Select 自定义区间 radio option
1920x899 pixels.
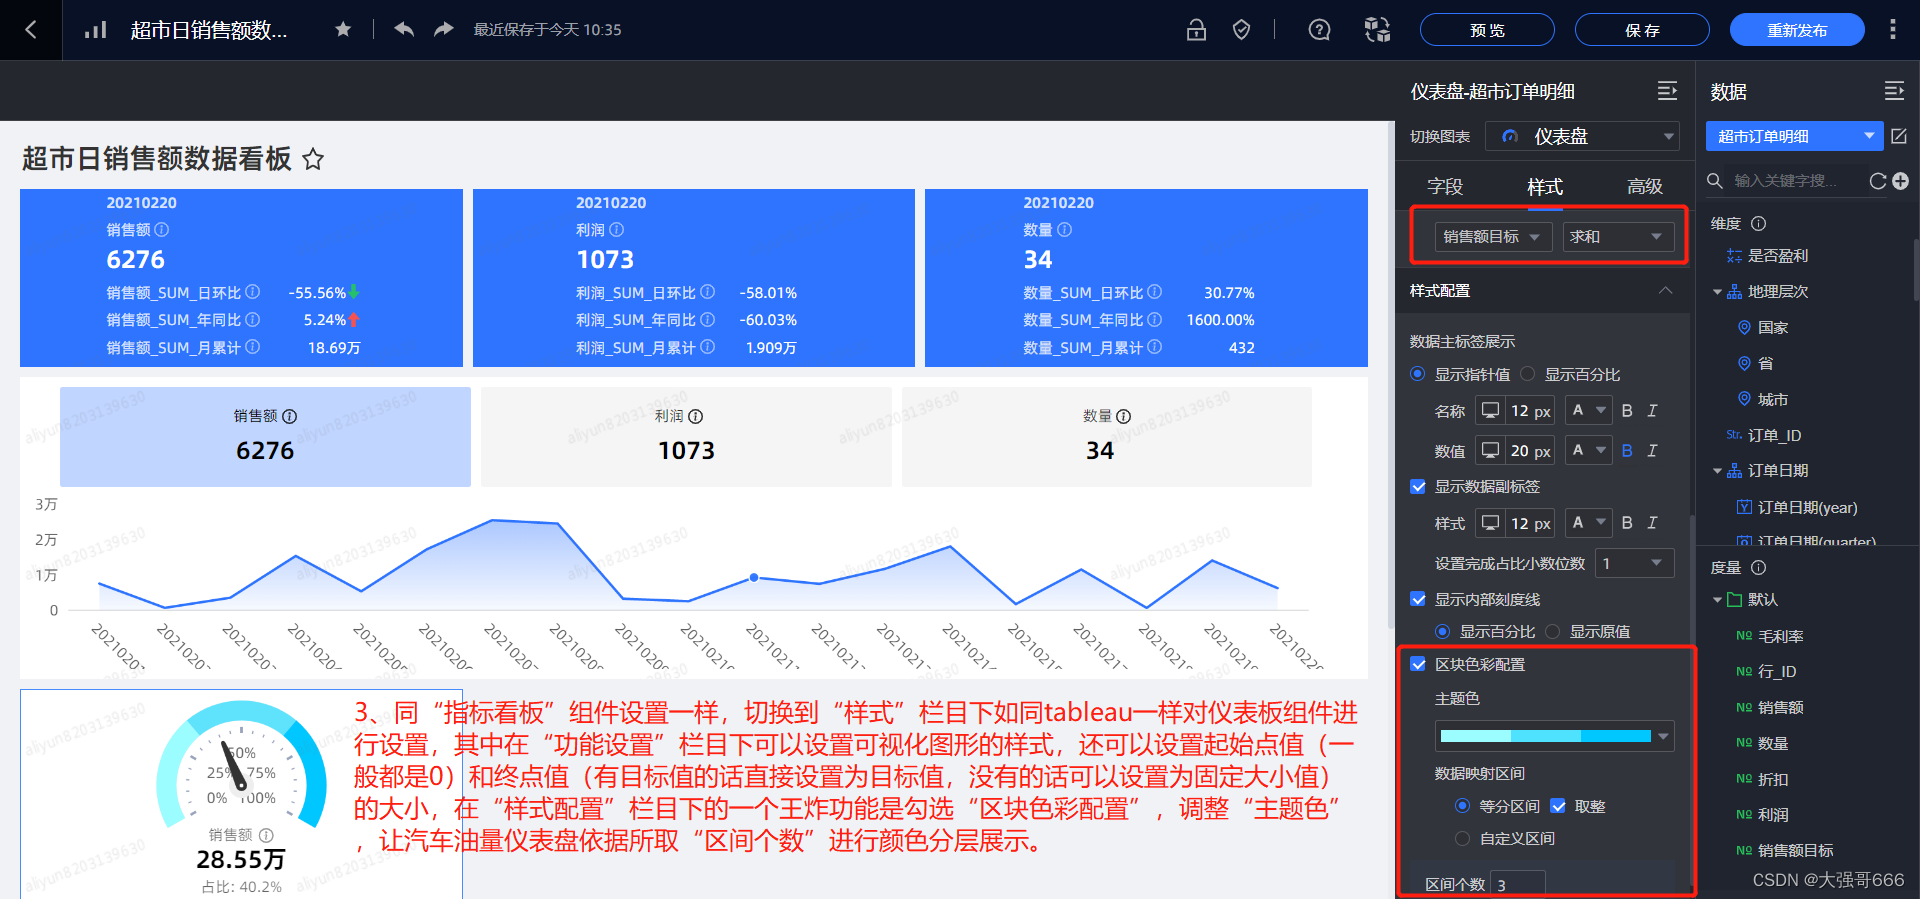[x=1462, y=838]
